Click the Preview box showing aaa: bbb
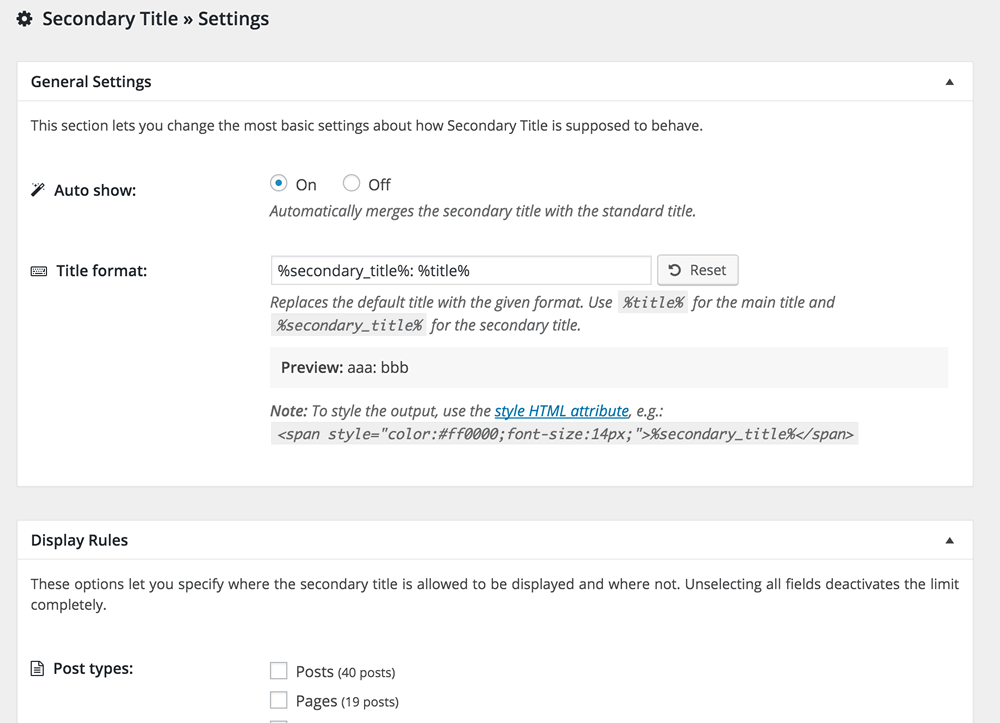The width and height of the screenshot is (1000, 723). 608,367
